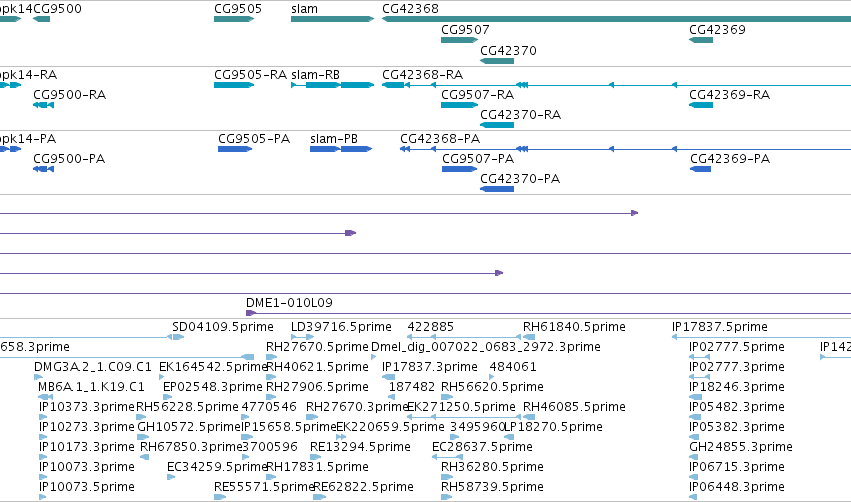The image size is (851, 502).
Task: Select the CG42370-PA protein label
Action: 520,179
